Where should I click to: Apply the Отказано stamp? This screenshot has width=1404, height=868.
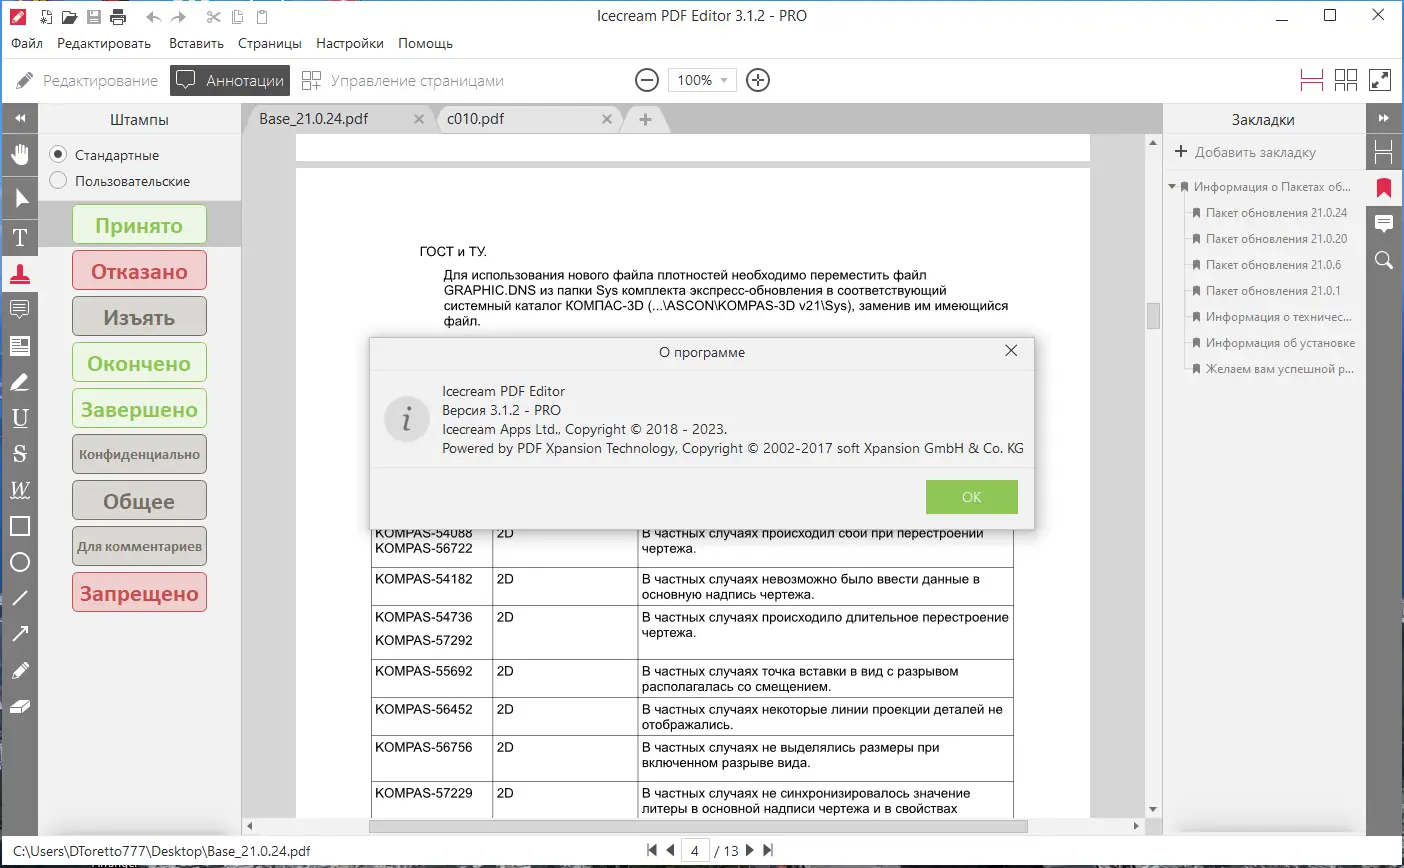tap(139, 270)
